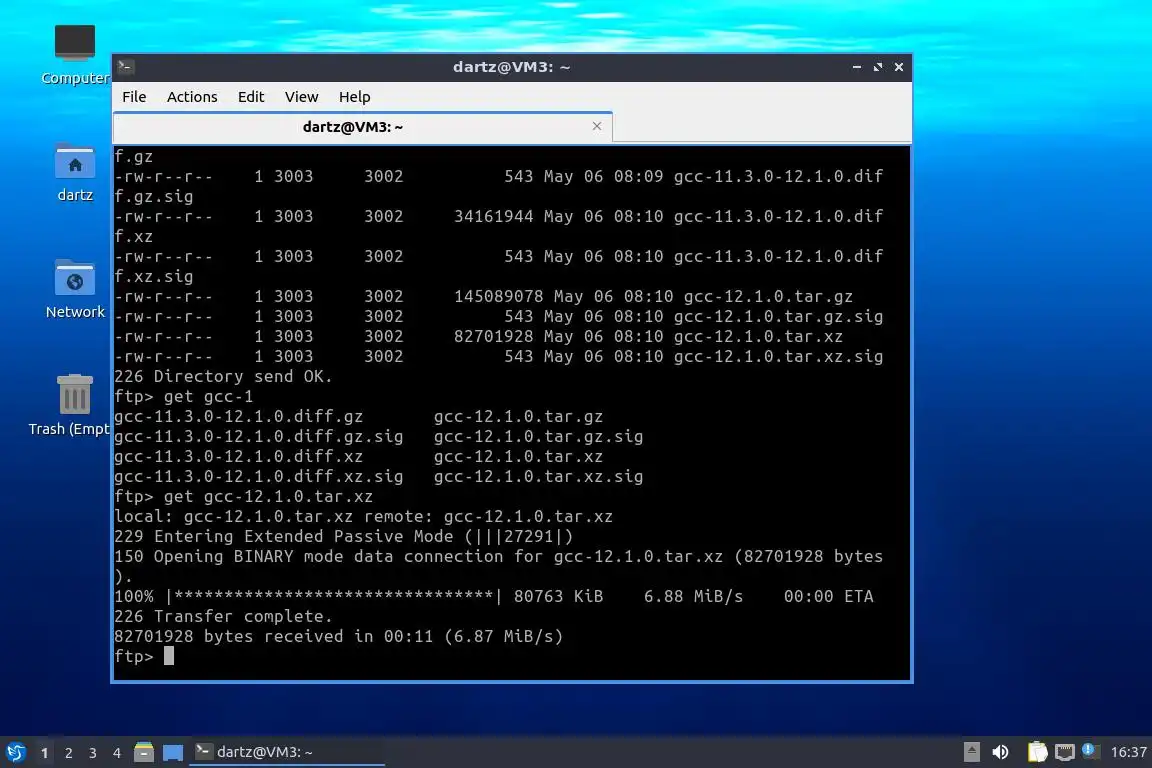The height and width of the screenshot is (768, 1152).
Task: Open the Actions menu
Action: (x=192, y=97)
